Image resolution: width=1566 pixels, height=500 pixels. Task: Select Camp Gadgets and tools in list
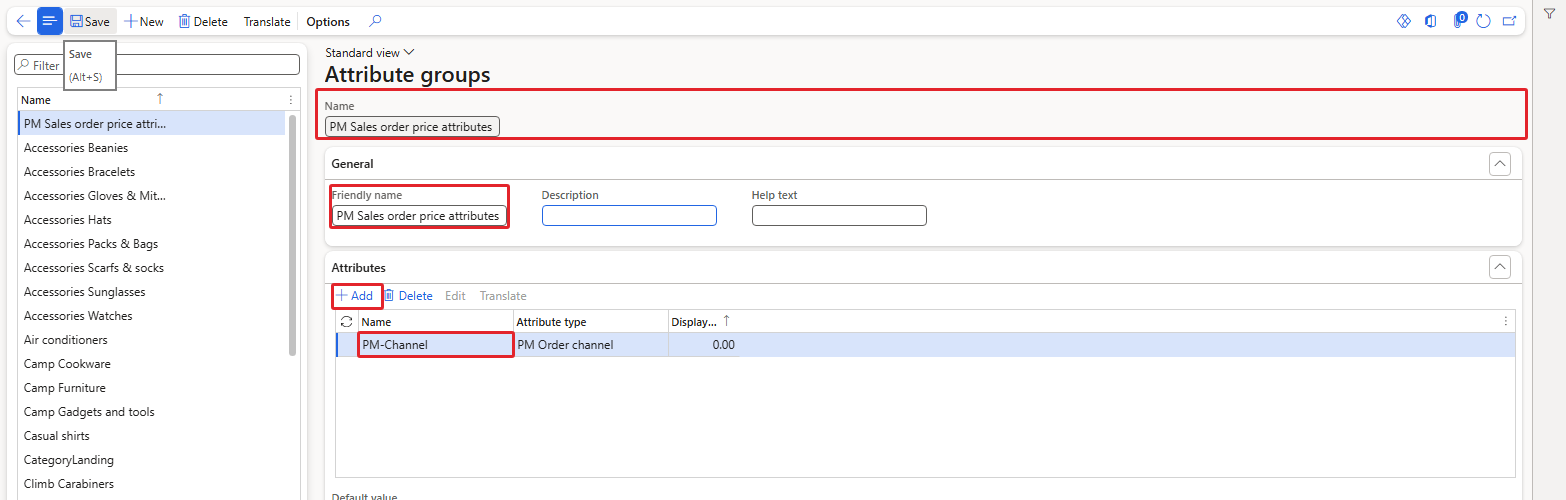pyautogui.click(x=152, y=412)
